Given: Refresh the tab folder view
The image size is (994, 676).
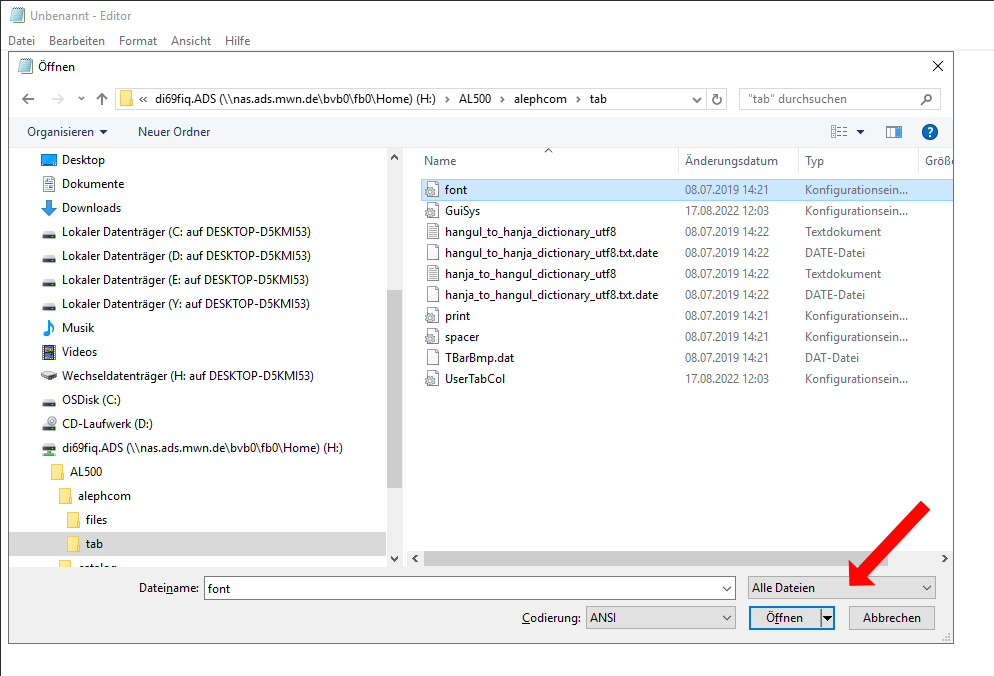Looking at the screenshot, I should (x=716, y=99).
